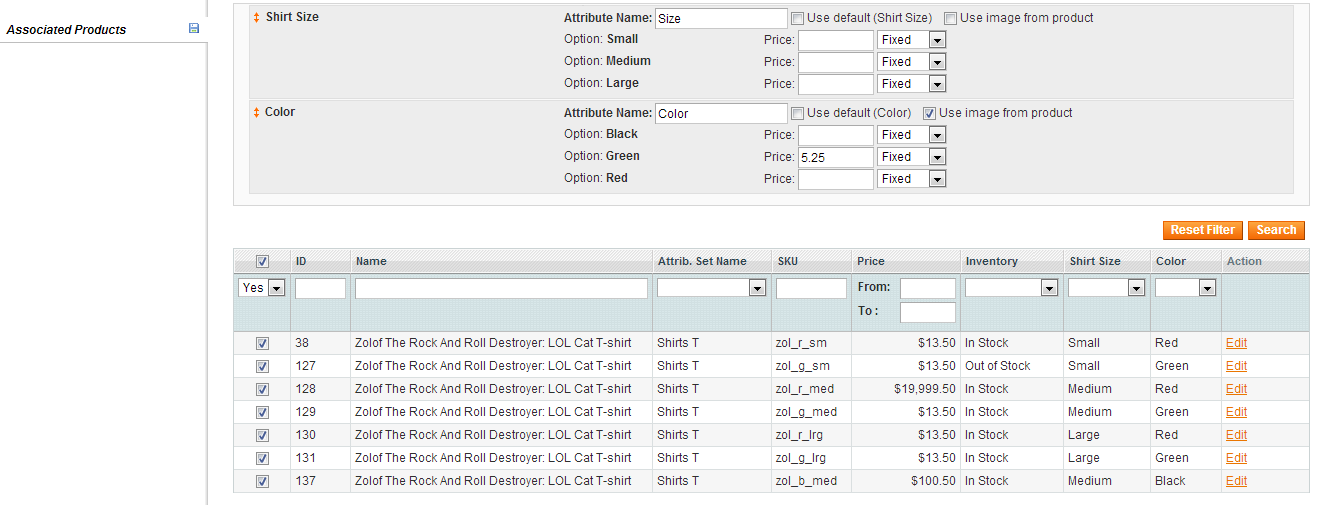Expand the Attrib. Set Name filter dropdown
This screenshot has height=505, width=1320.
(x=711, y=288)
